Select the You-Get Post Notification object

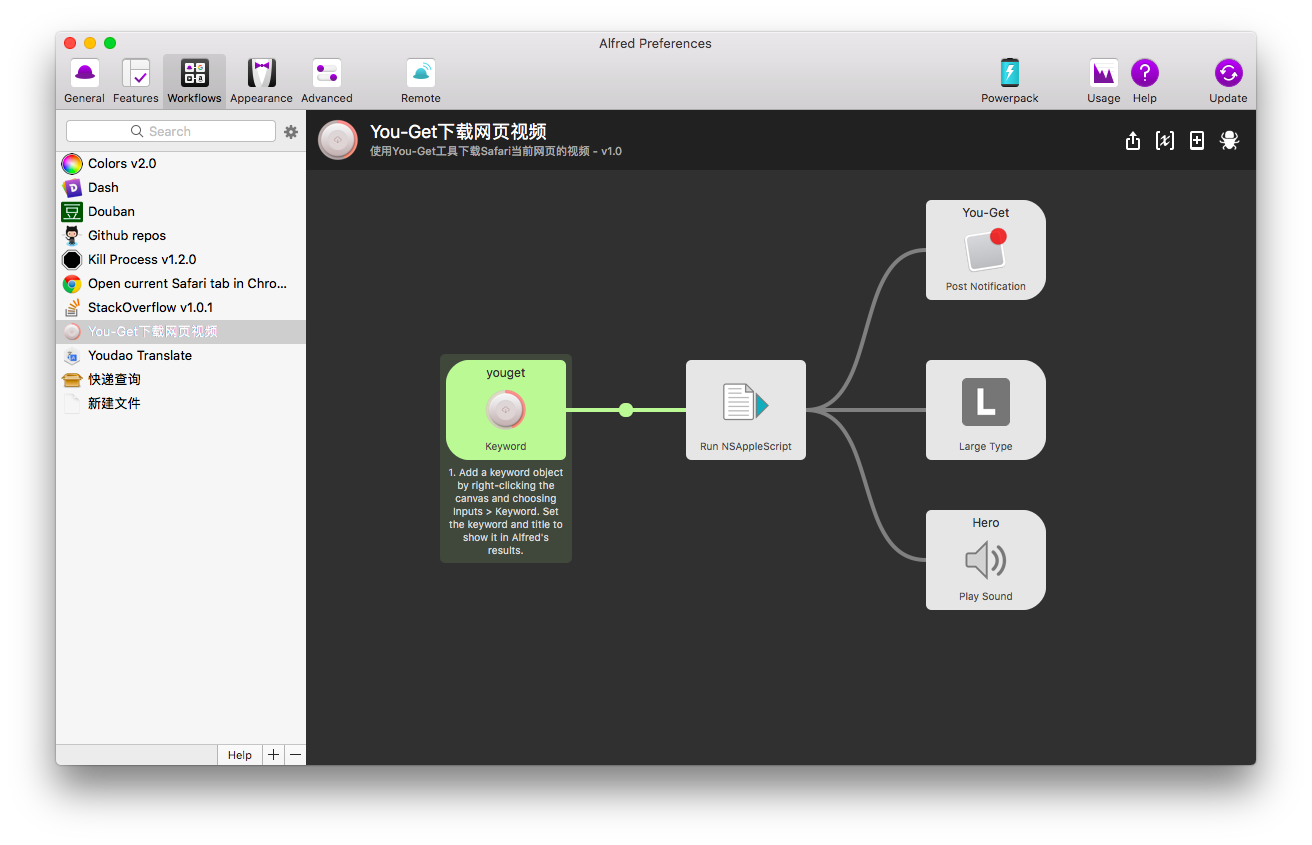point(986,250)
